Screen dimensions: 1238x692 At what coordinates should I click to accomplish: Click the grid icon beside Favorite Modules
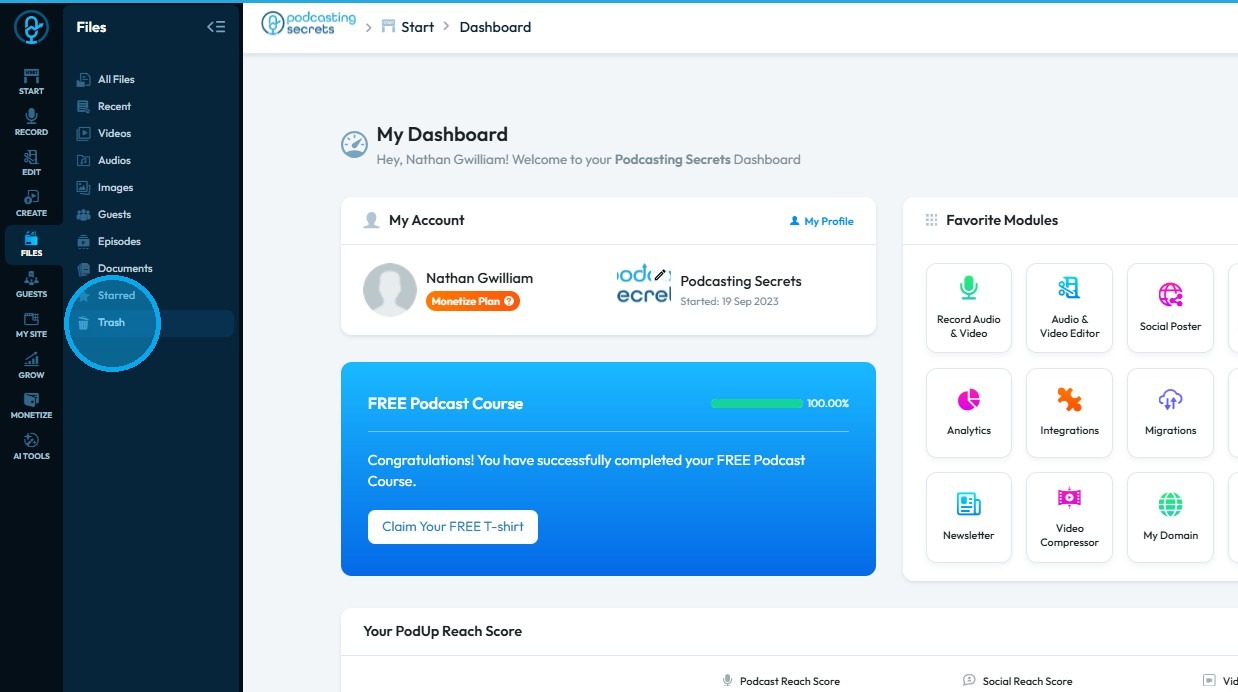pos(931,220)
